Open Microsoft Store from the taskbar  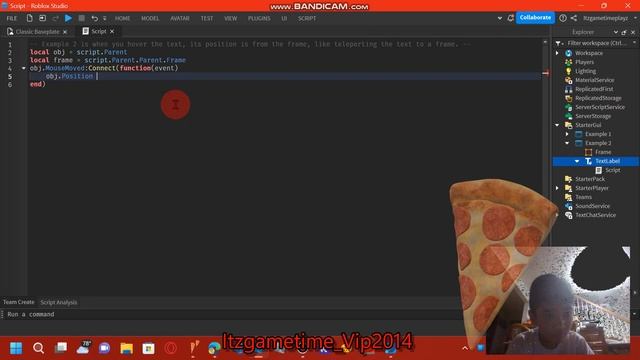pyautogui.click(x=149, y=348)
